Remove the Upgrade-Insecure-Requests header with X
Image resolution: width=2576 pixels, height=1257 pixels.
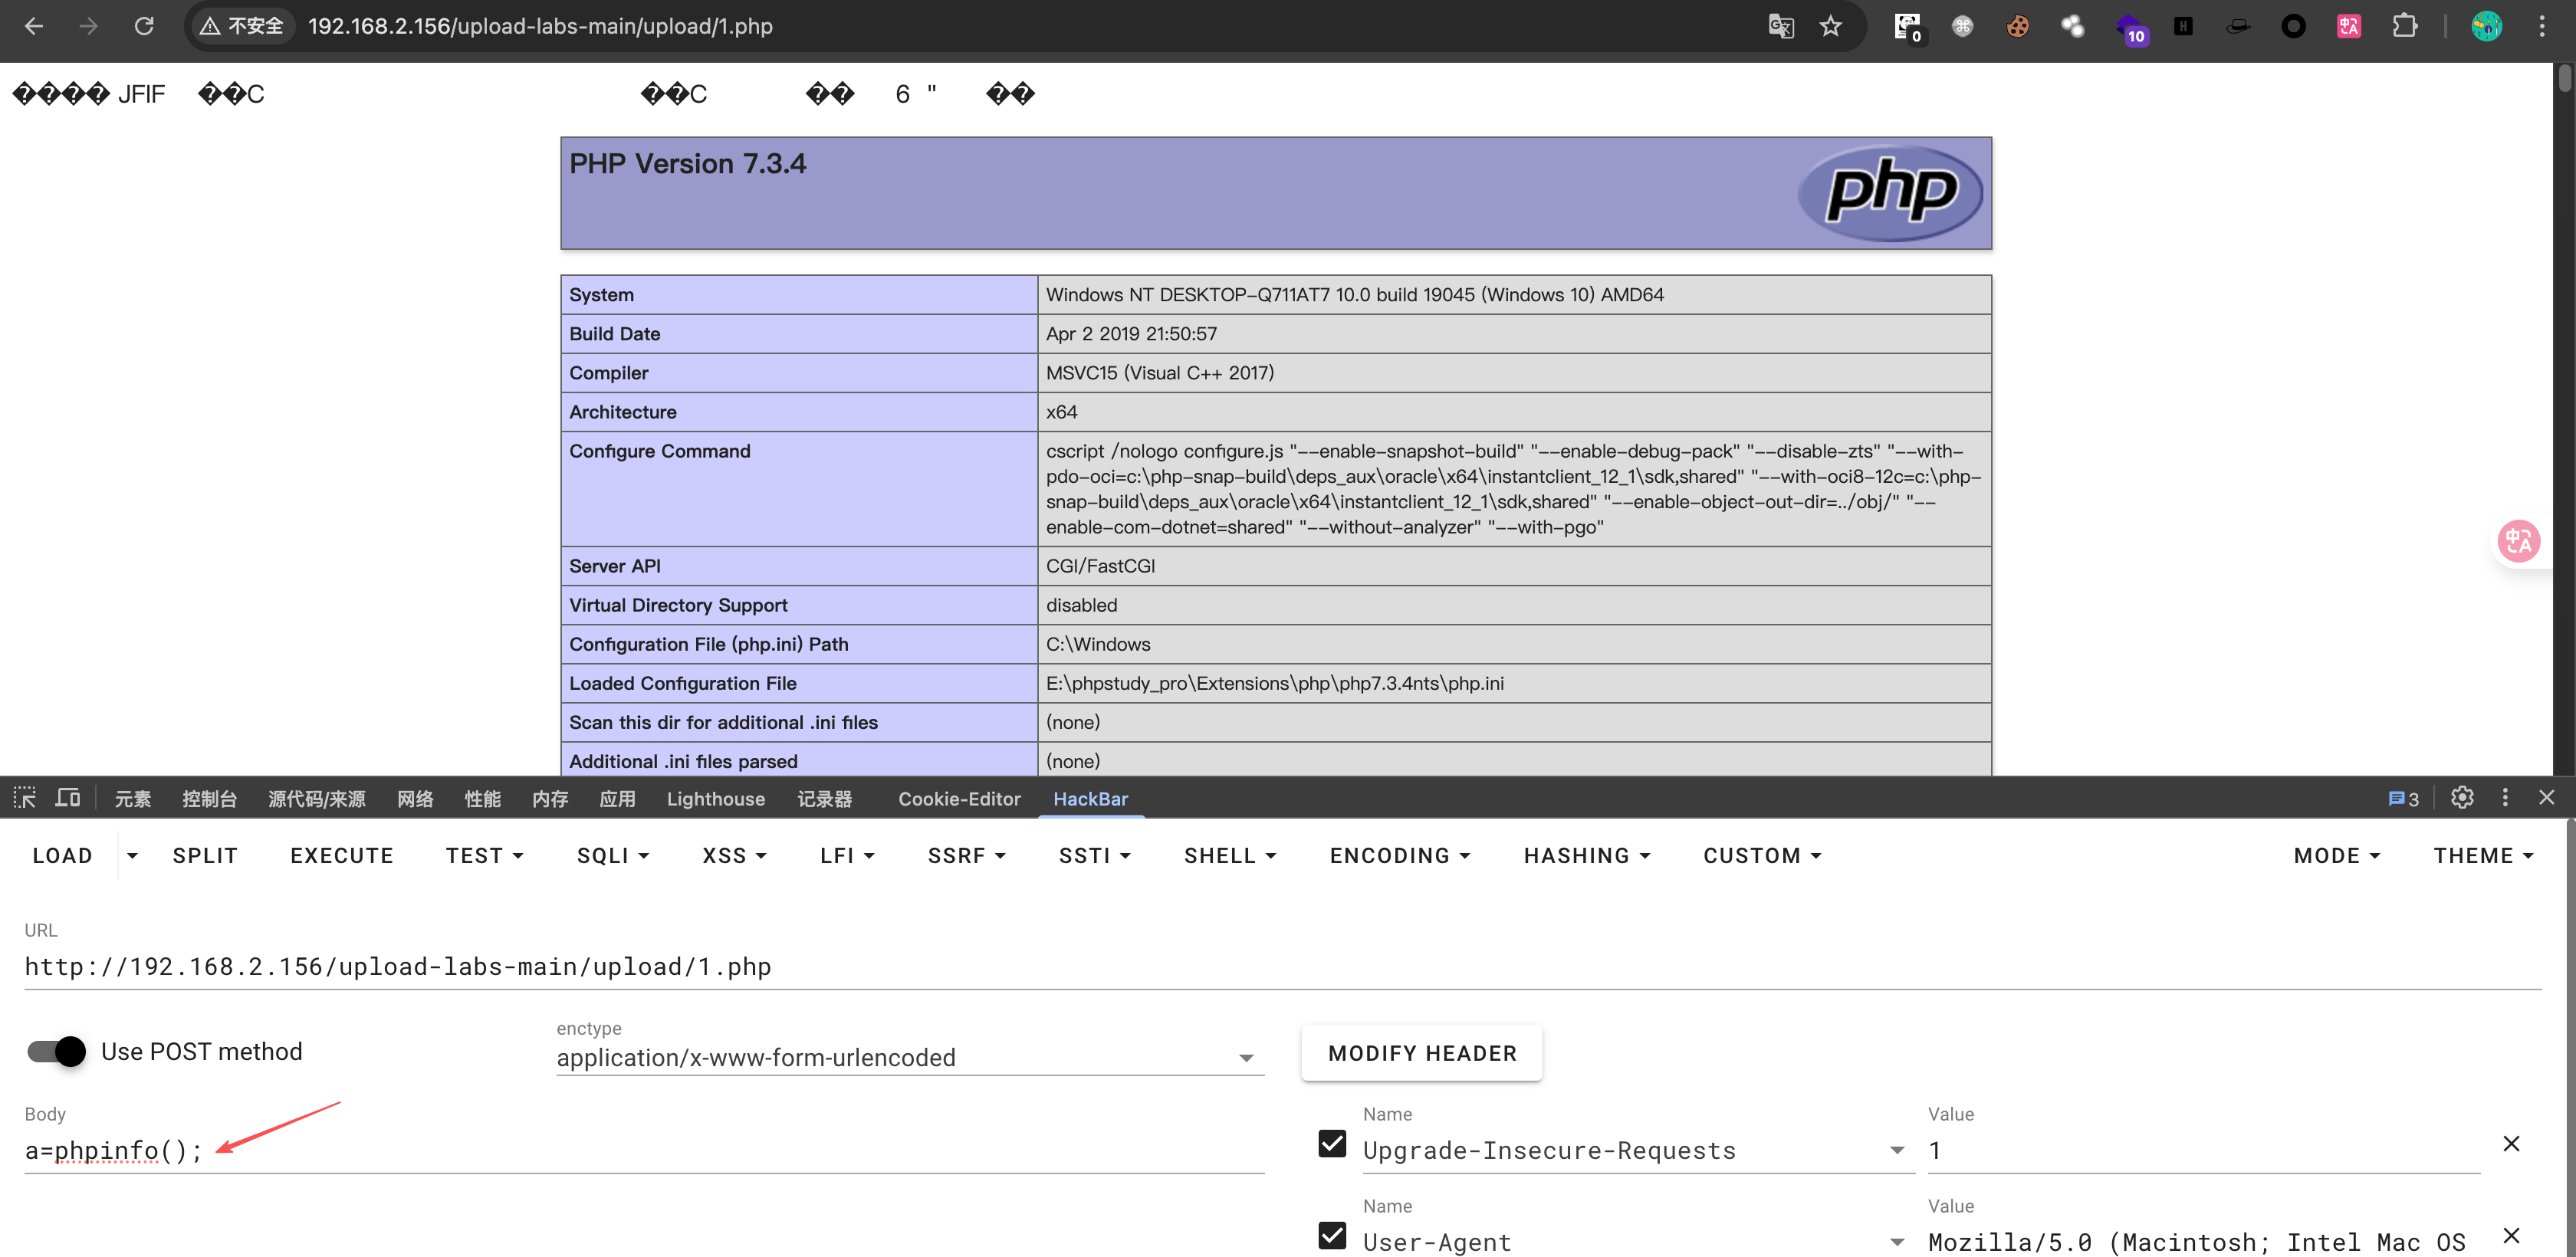click(x=2511, y=1143)
